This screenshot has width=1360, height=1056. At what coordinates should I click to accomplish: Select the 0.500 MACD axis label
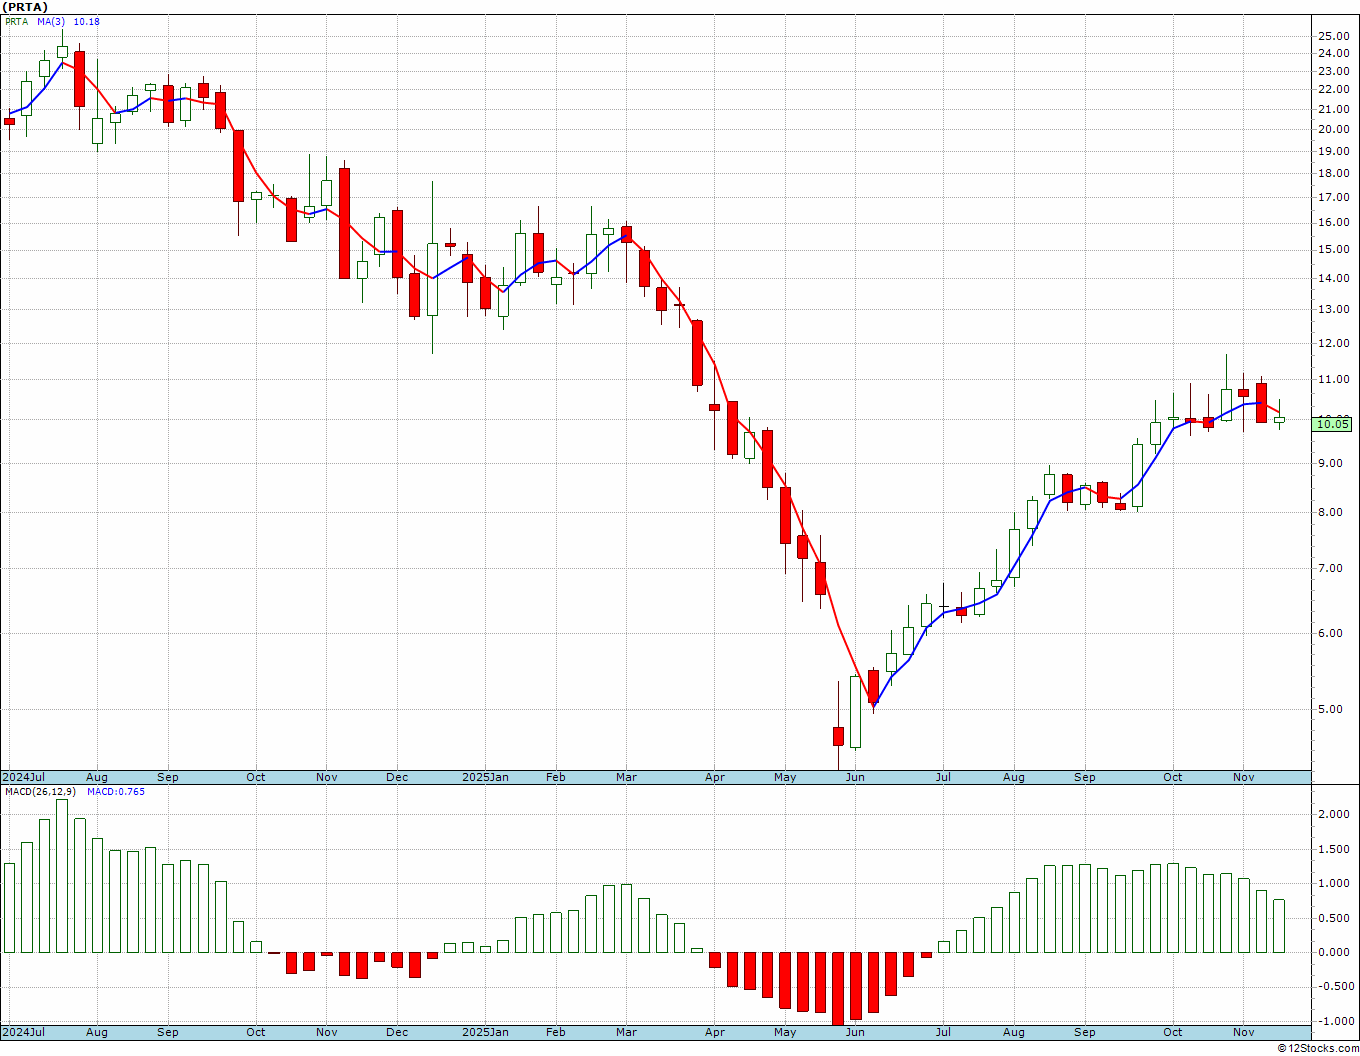(1334, 919)
